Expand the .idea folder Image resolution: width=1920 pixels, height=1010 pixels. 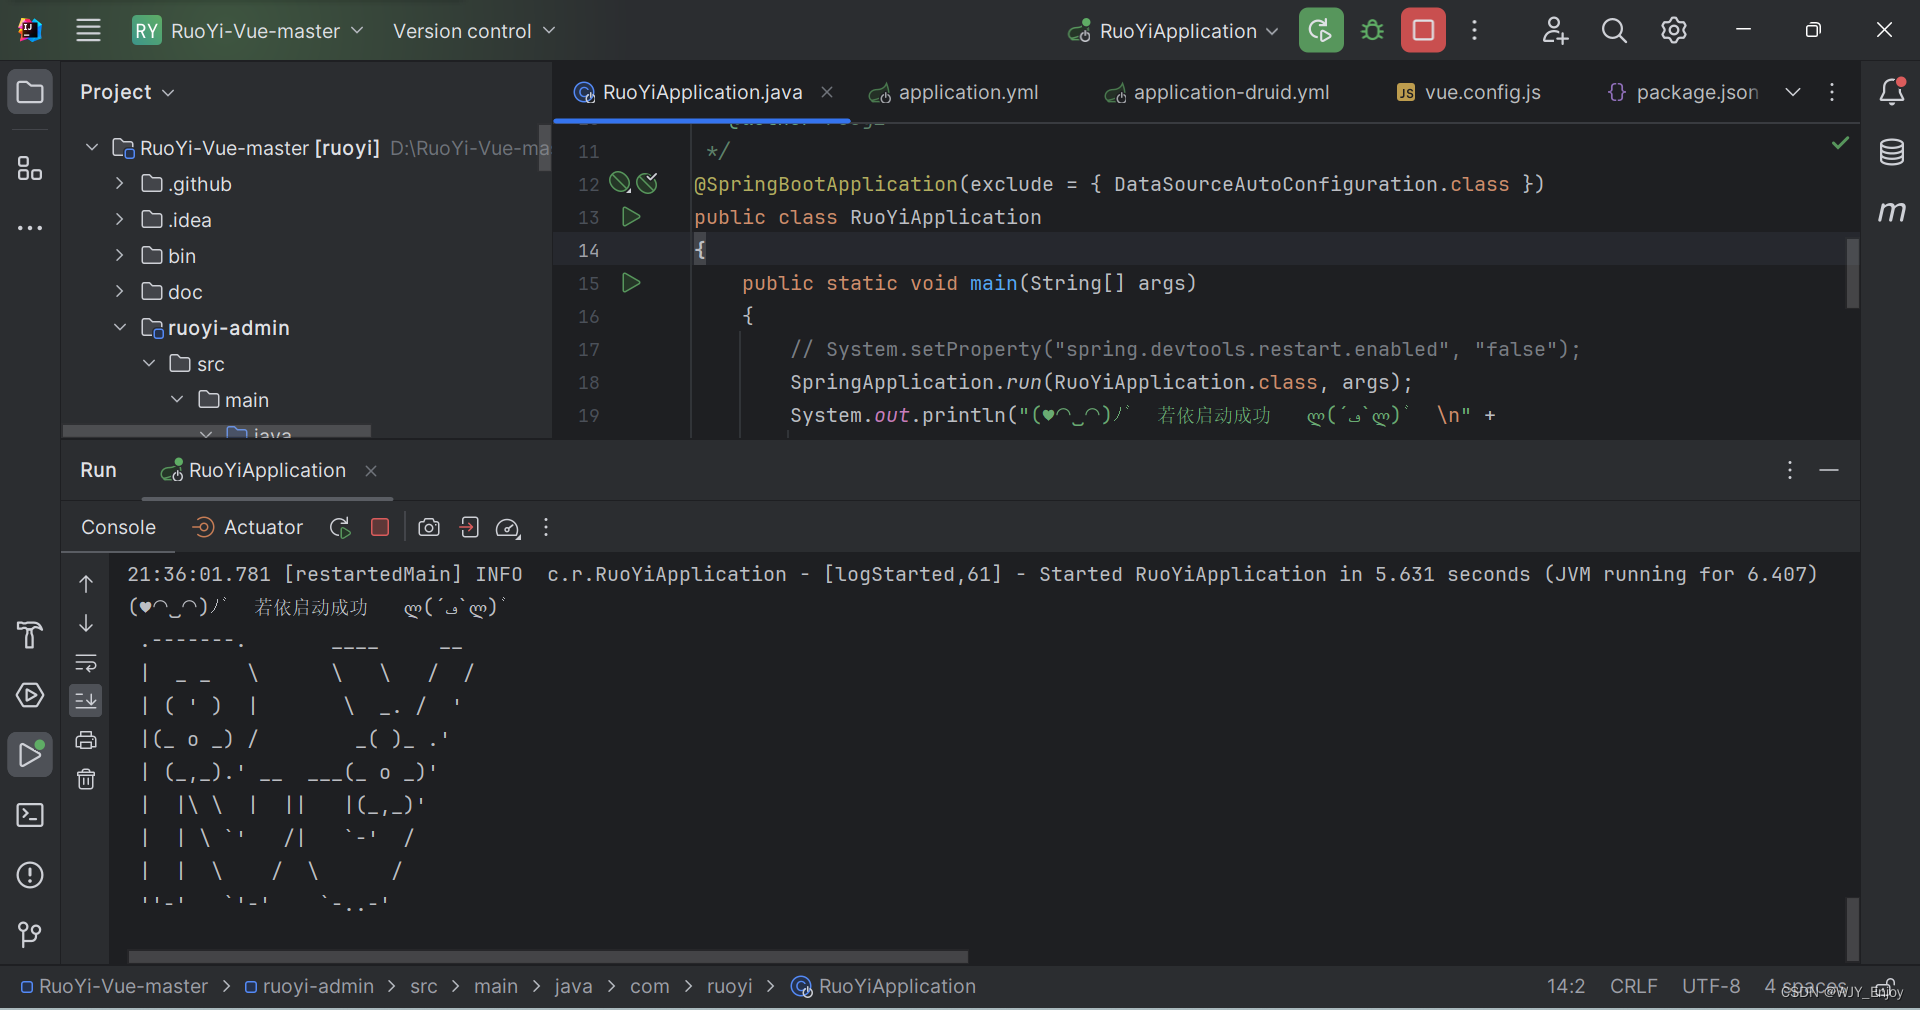pyautogui.click(x=119, y=220)
